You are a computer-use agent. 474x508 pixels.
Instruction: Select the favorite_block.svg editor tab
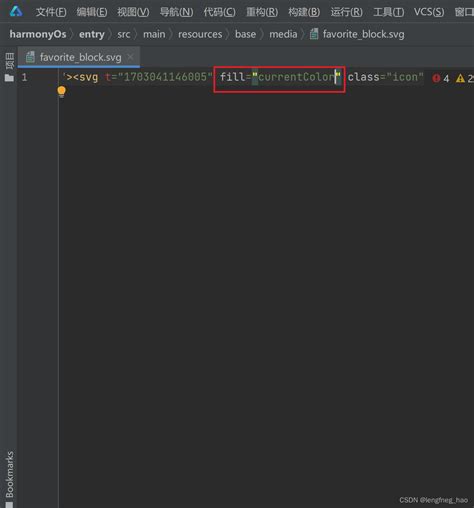(x=80, y=57)
